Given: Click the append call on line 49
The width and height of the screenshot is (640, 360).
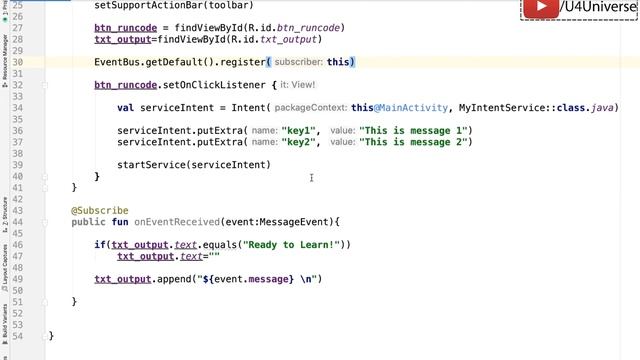Looking at the screenshot, I should [174, 279].
